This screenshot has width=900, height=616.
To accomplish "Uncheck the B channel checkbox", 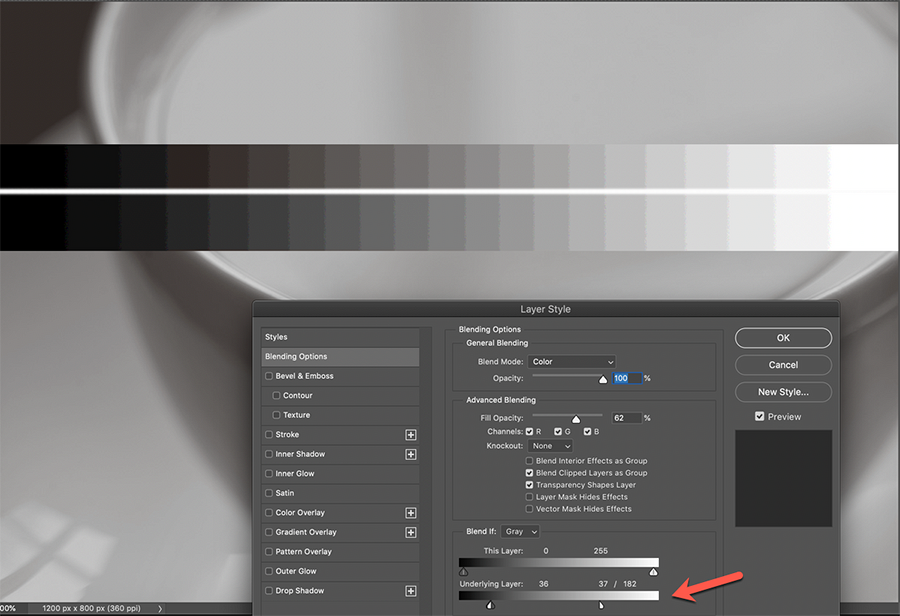I will [587, 432].
